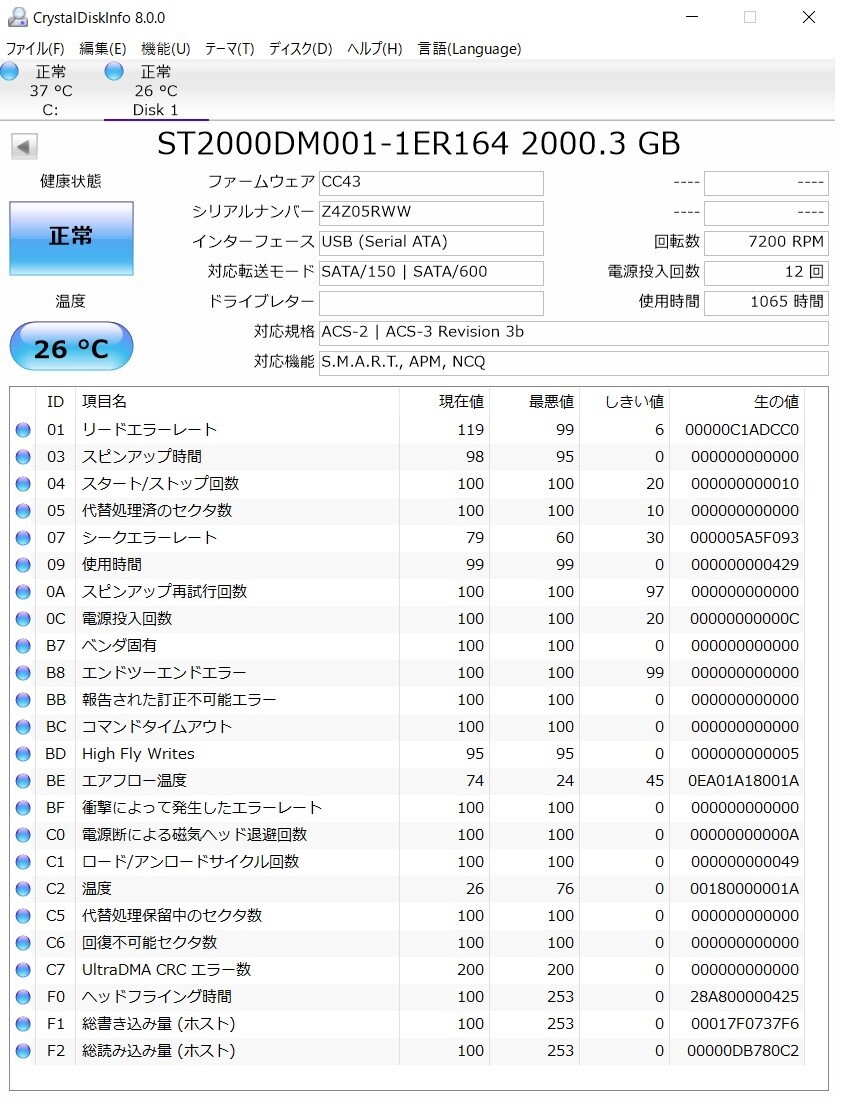Click the previous disk arrow button
Viewport: 854px width, 1120px height.
[x=24, y=146]
